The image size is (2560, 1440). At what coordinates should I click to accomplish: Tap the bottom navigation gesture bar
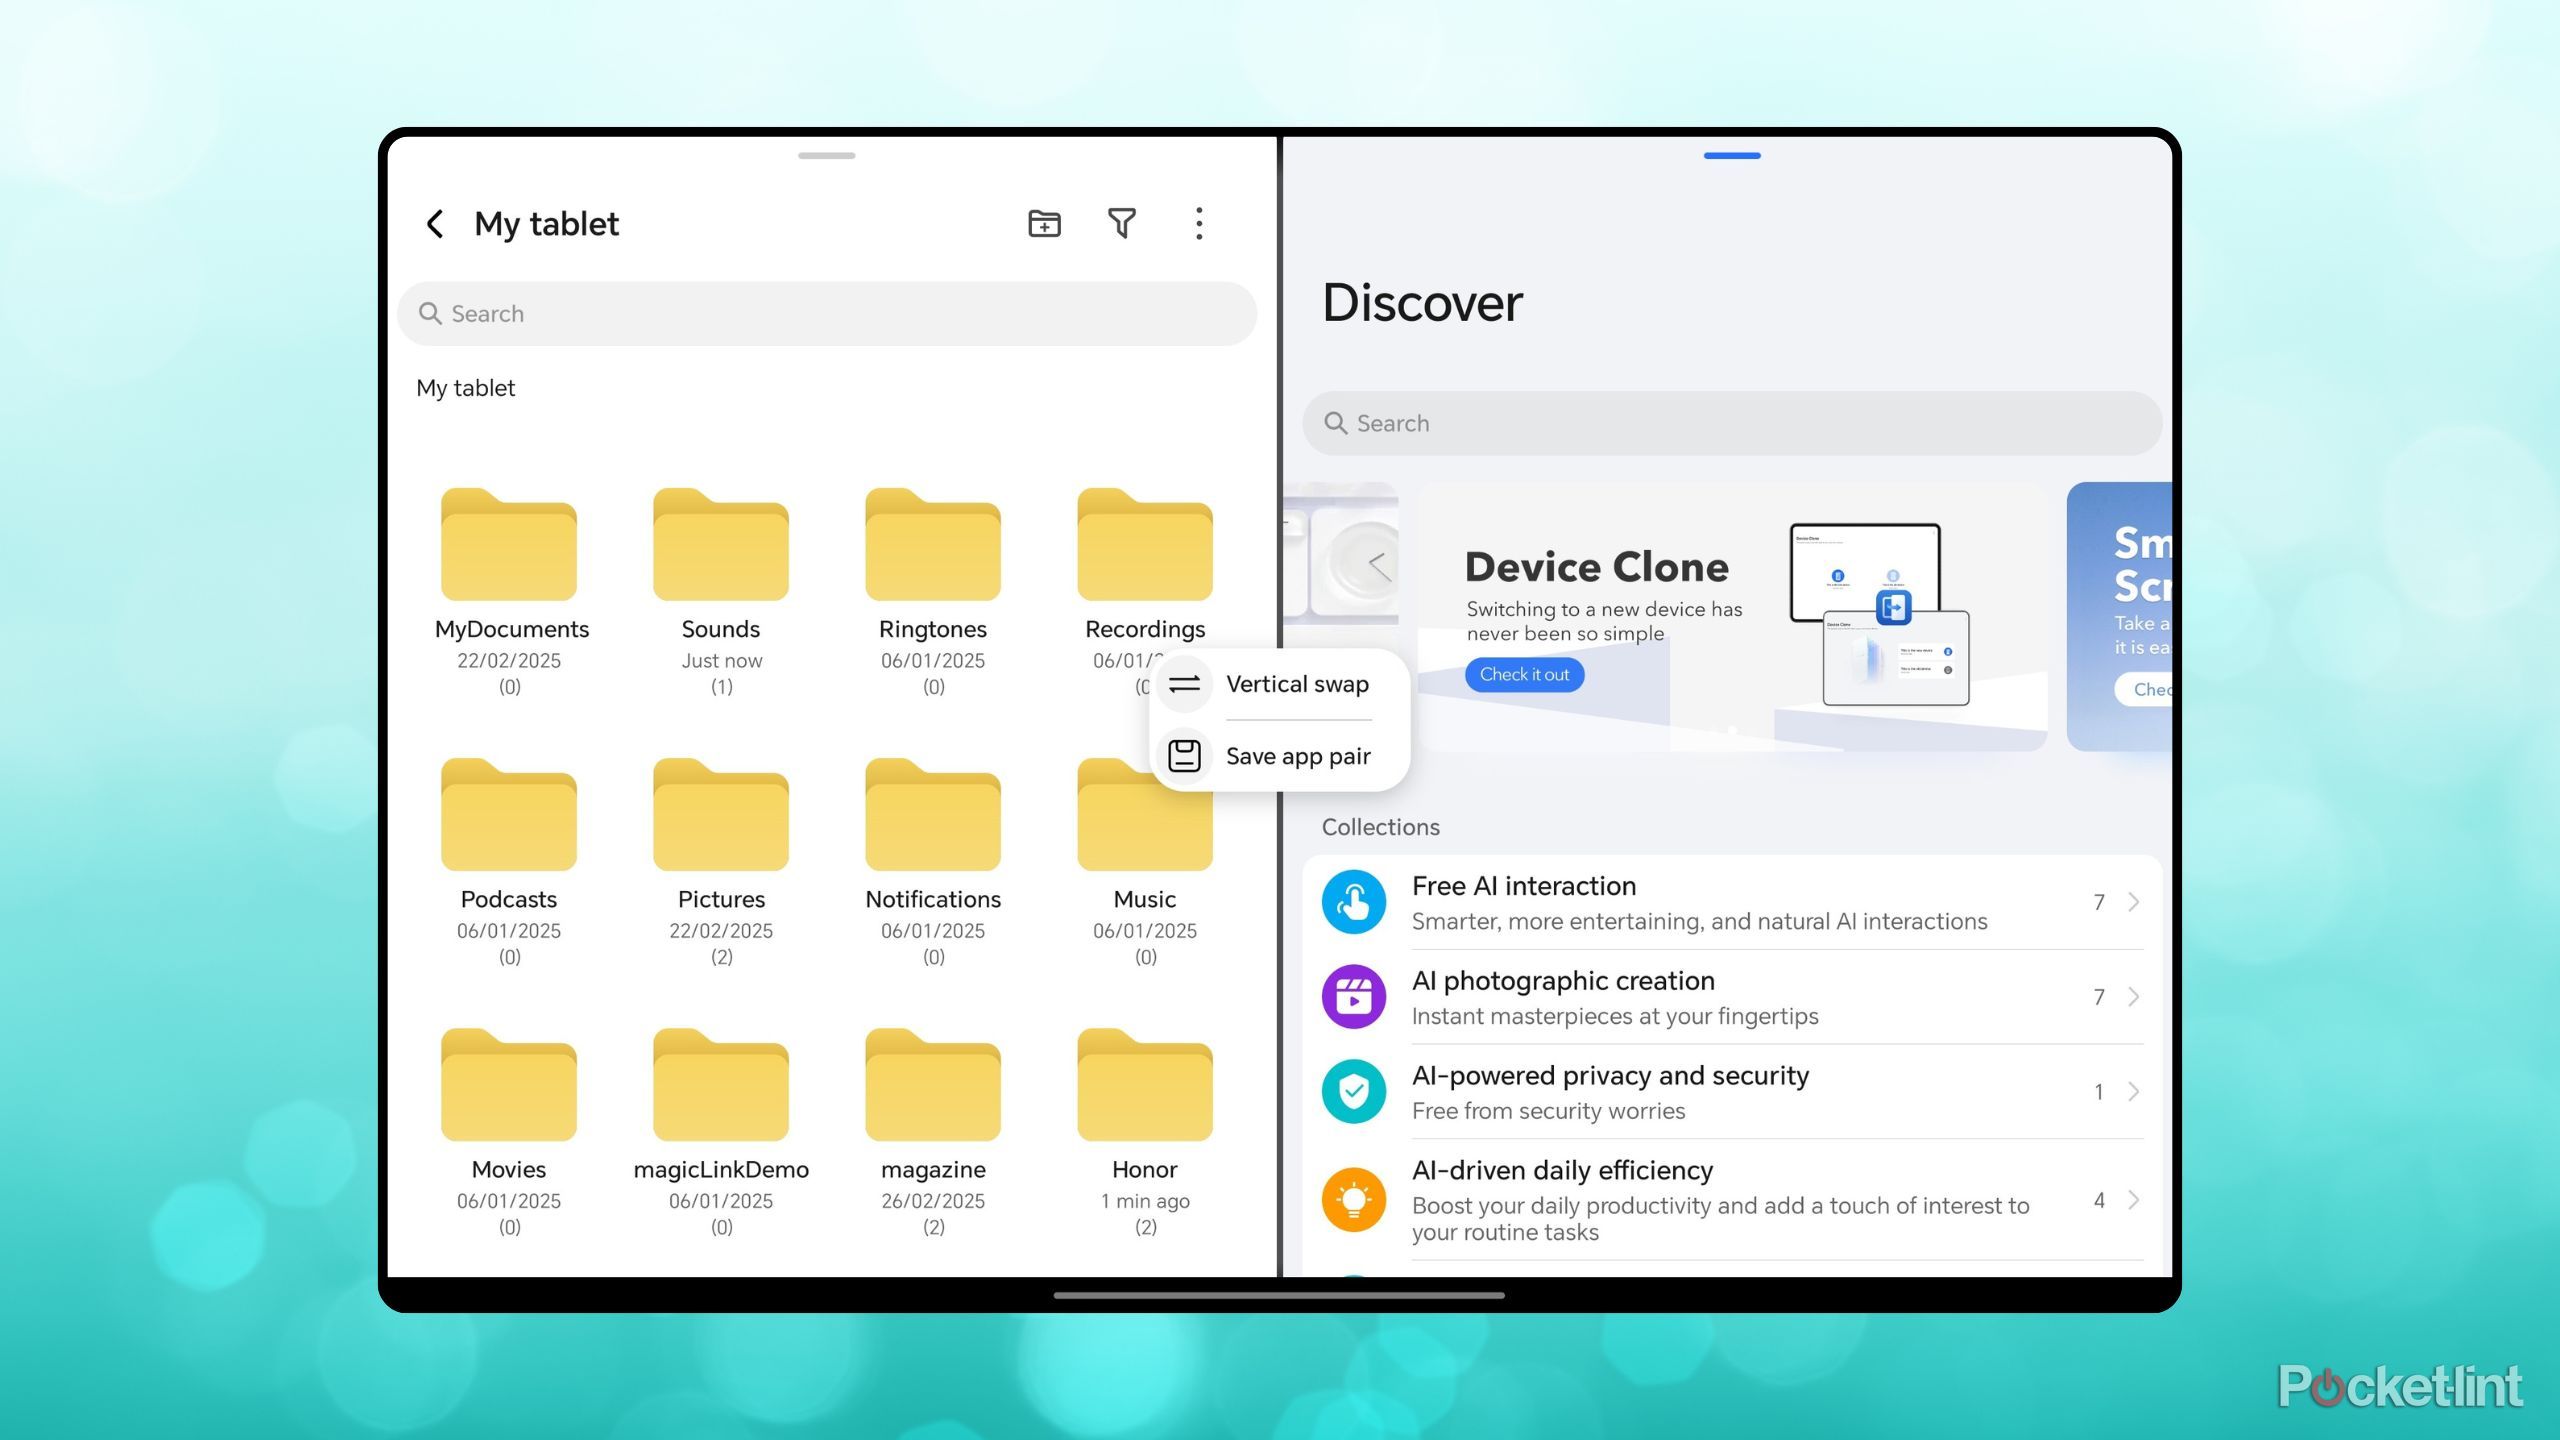pos(1279,1295)
